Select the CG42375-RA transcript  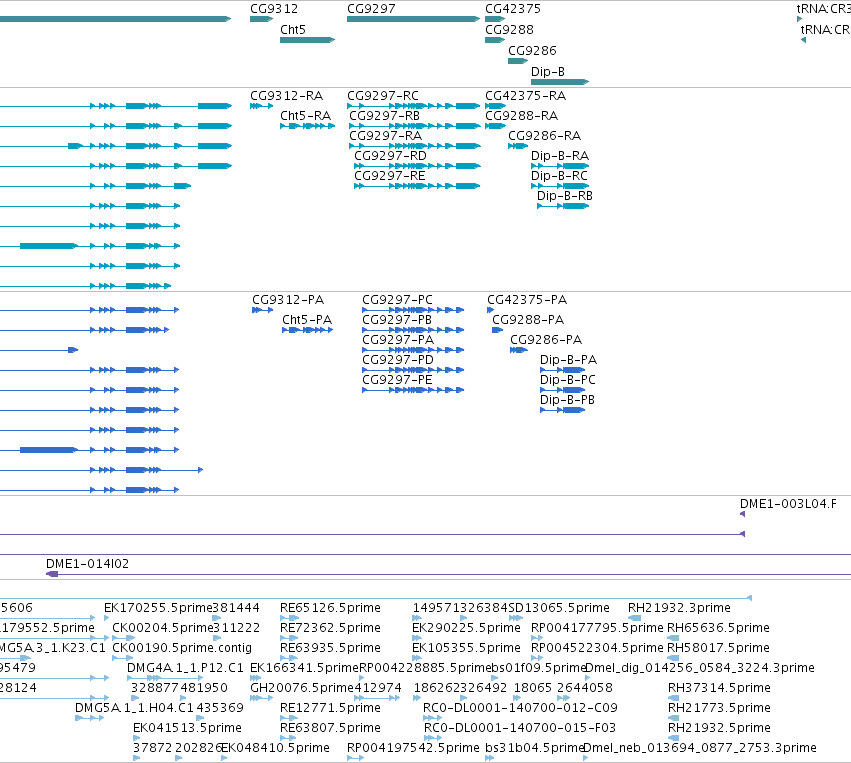click(x=495, y=106)
